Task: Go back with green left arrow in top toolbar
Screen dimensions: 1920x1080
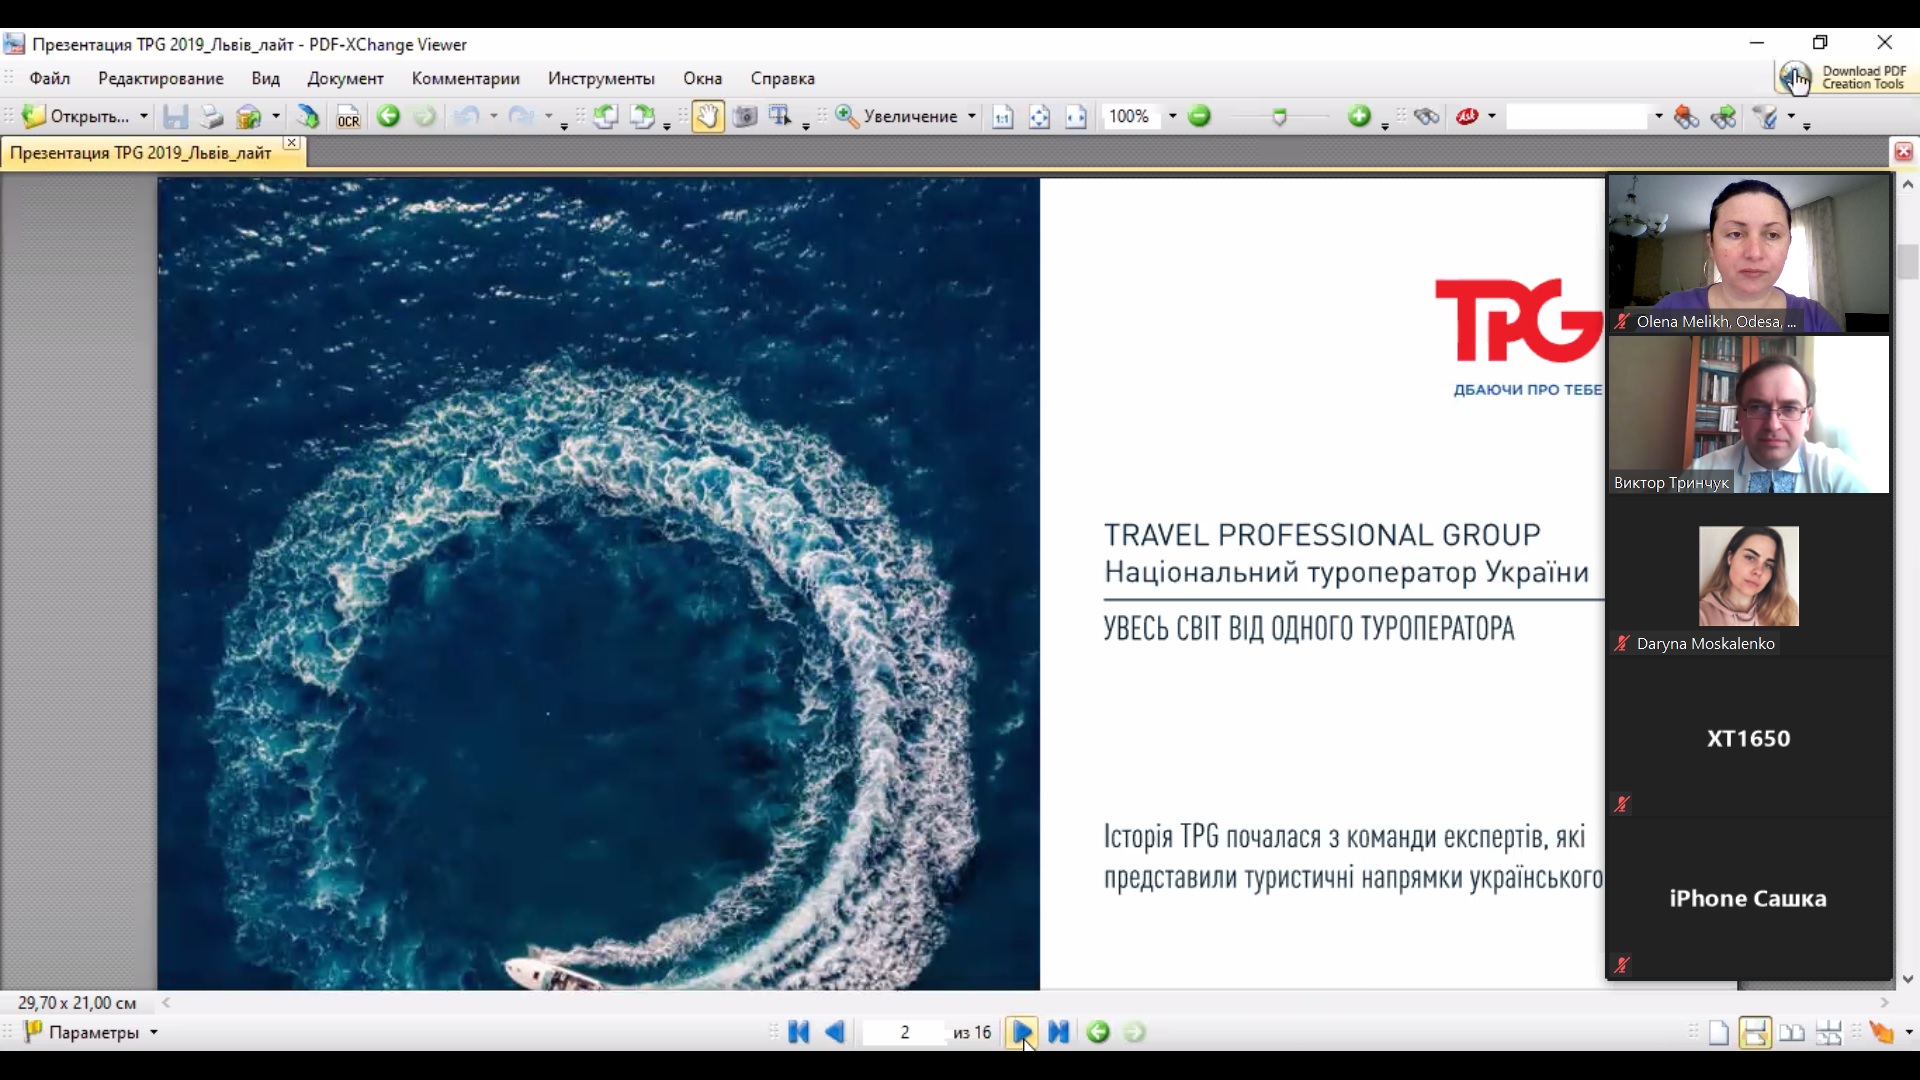Action: [x=388, y=116]
